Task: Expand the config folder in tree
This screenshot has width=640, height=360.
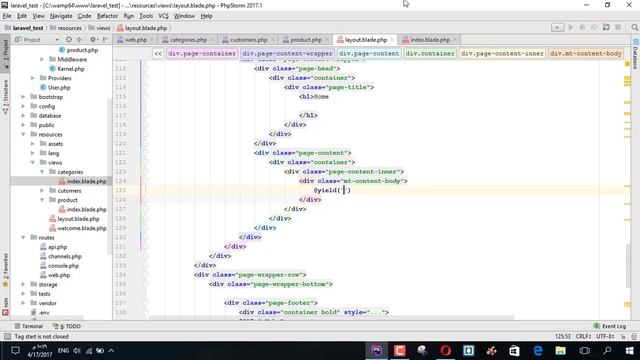Action: [x=23, y=106]
